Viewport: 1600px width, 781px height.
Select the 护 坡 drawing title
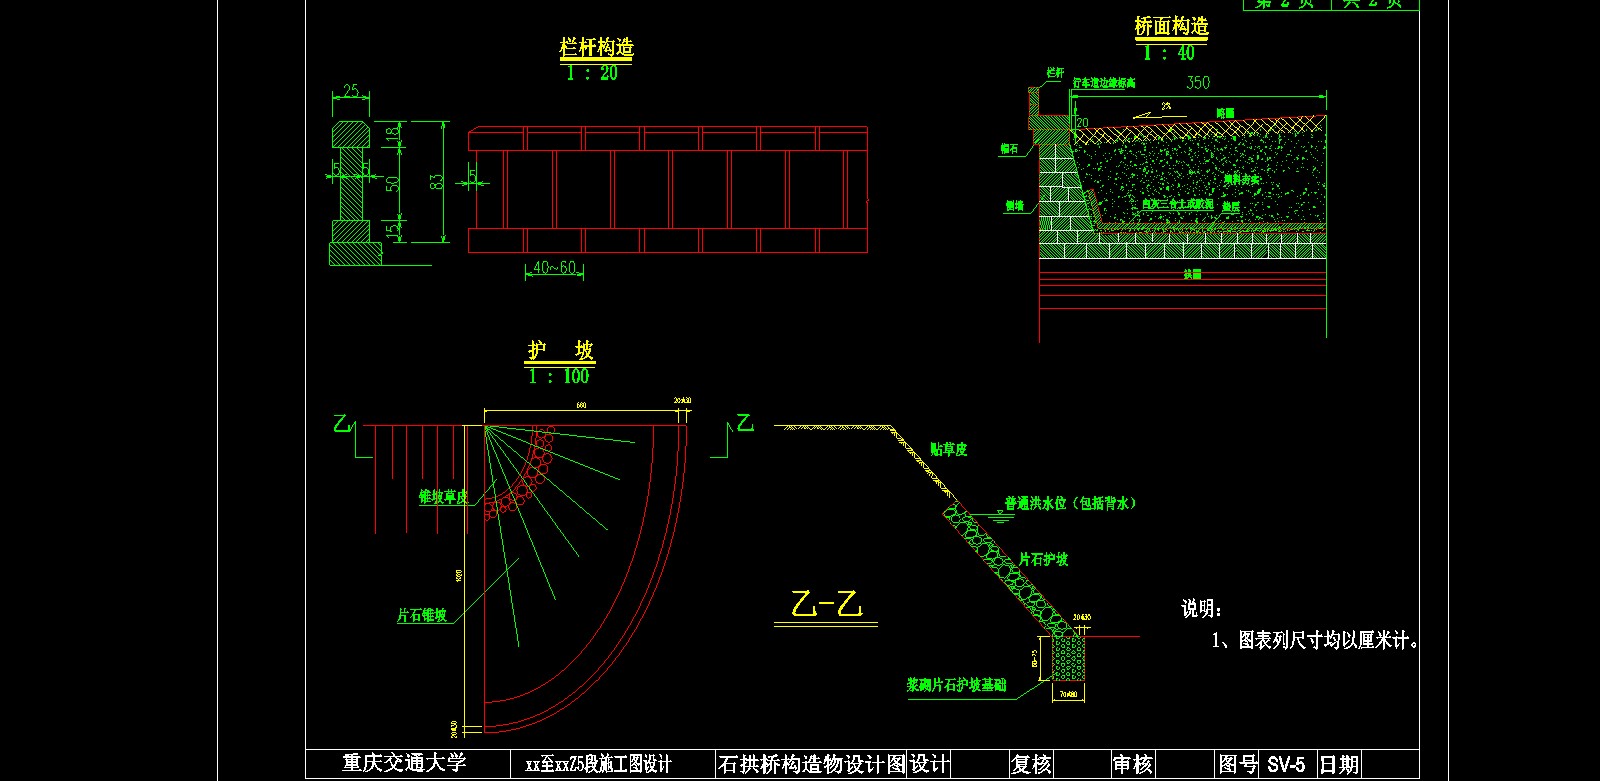pyautogui.click(x=560, y=350)
